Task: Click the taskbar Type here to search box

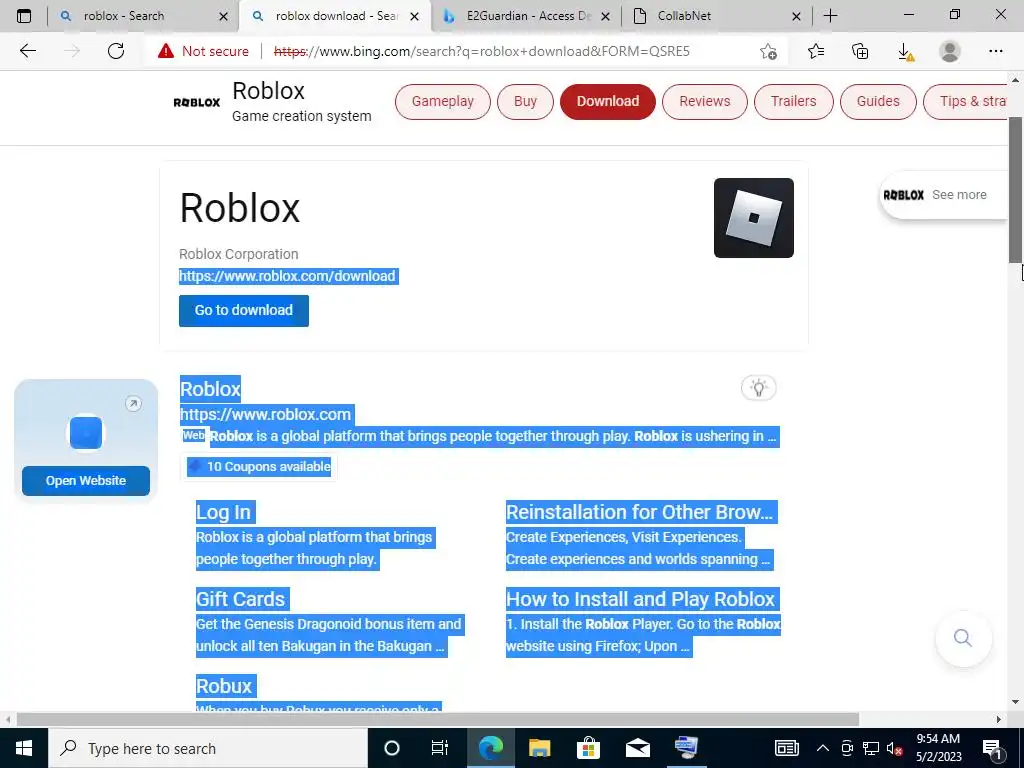Action: pos(208,748)
